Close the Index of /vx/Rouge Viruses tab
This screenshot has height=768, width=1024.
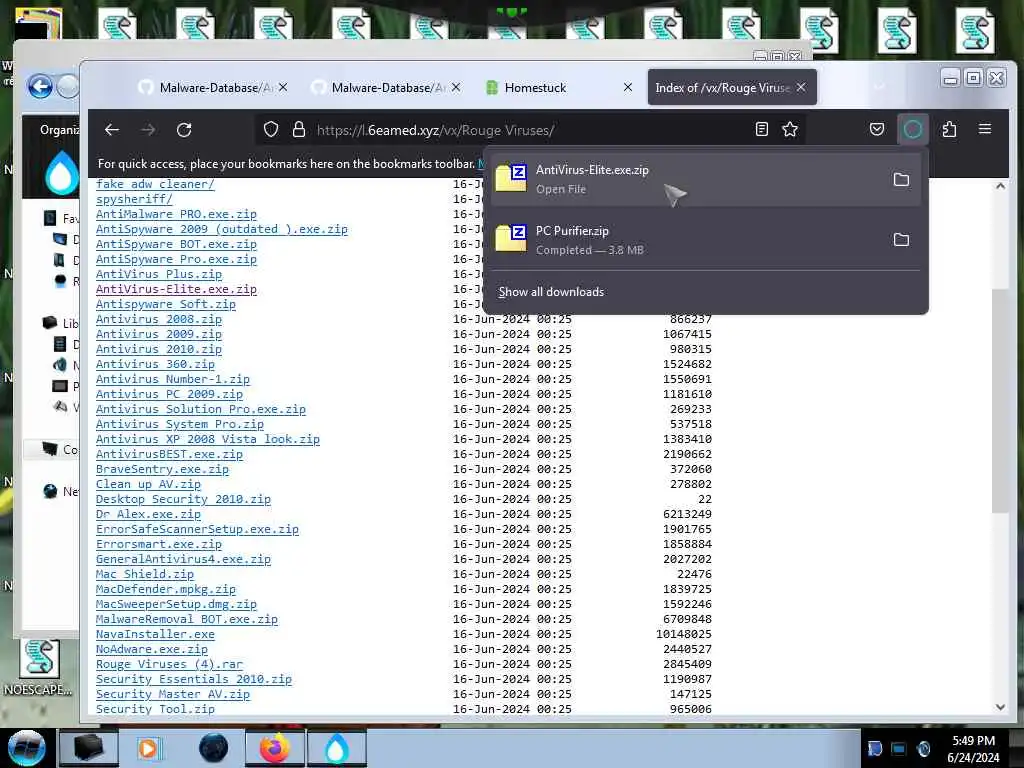point(801,87)
